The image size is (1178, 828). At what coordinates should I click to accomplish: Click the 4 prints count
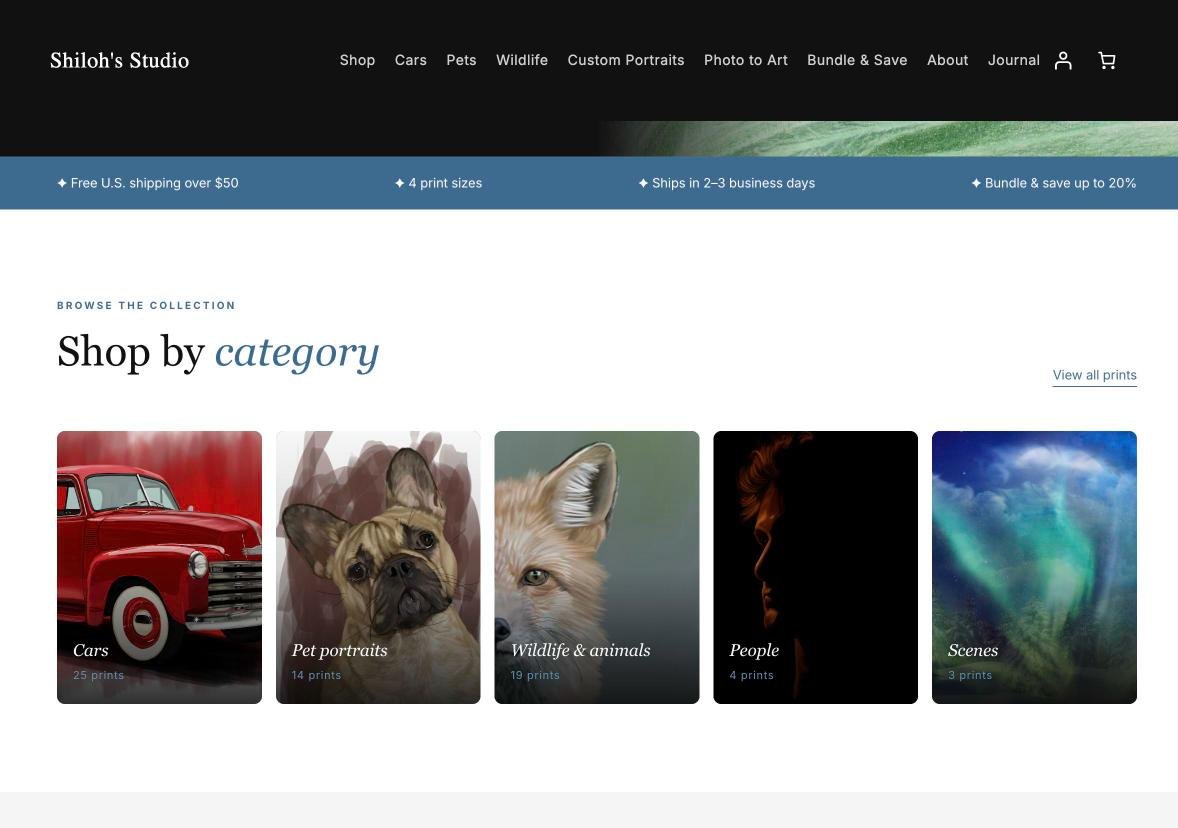pos(751,675)
